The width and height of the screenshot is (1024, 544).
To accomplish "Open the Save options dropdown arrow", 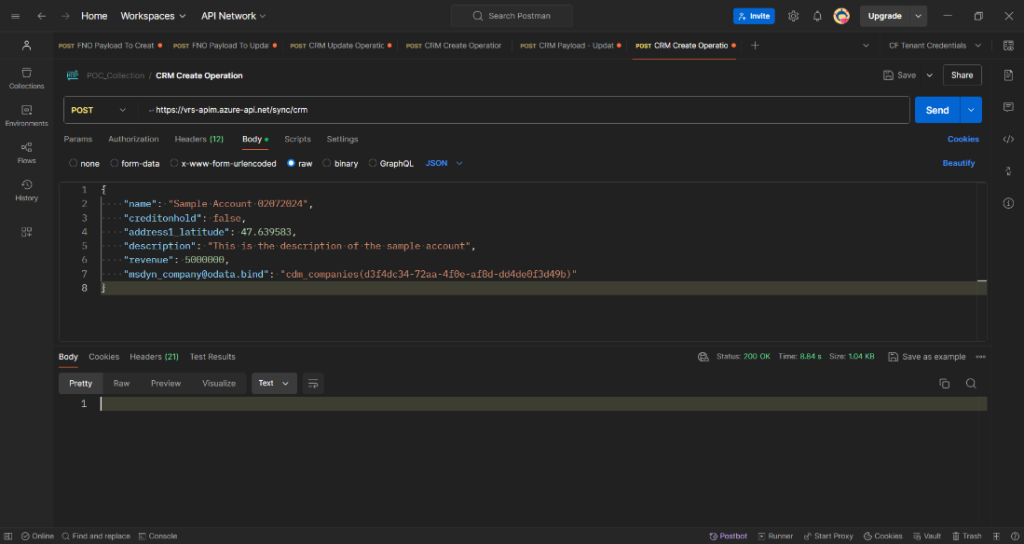I will (x=929, y=76).
